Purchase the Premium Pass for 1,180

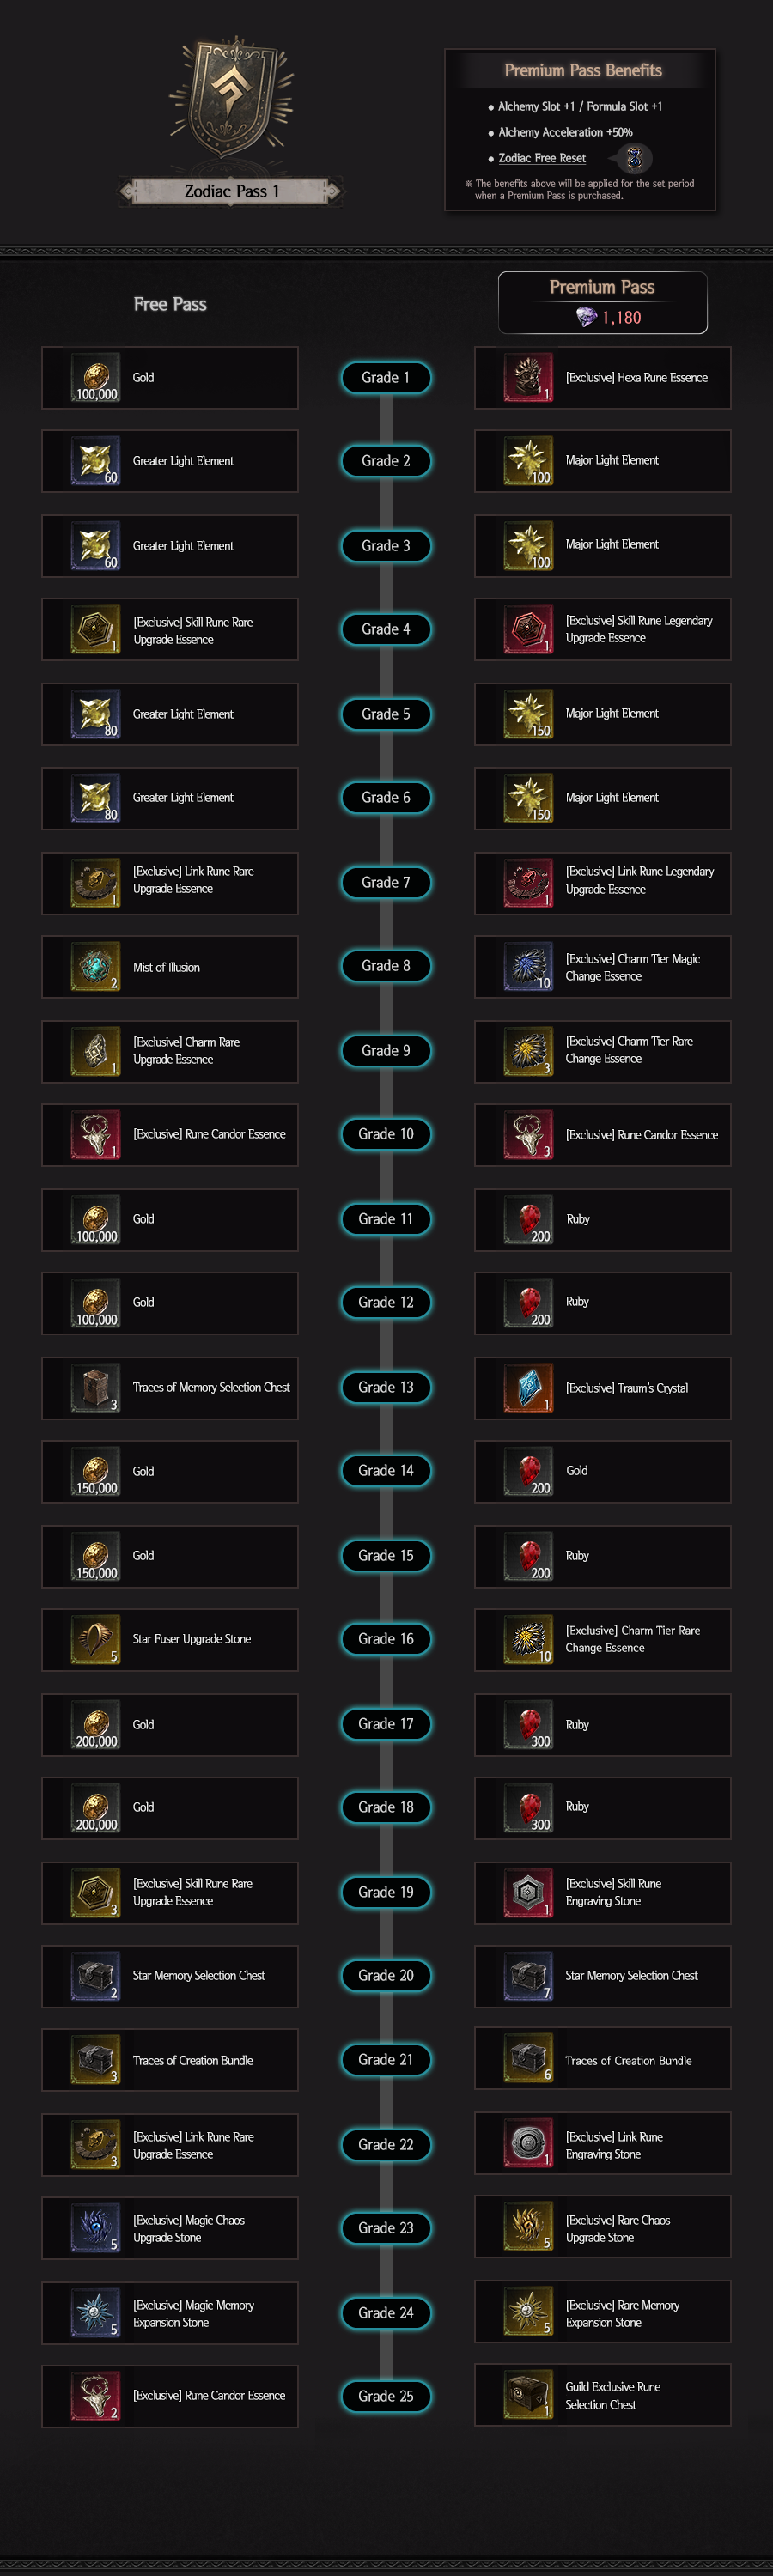click(x=603, y=302)
